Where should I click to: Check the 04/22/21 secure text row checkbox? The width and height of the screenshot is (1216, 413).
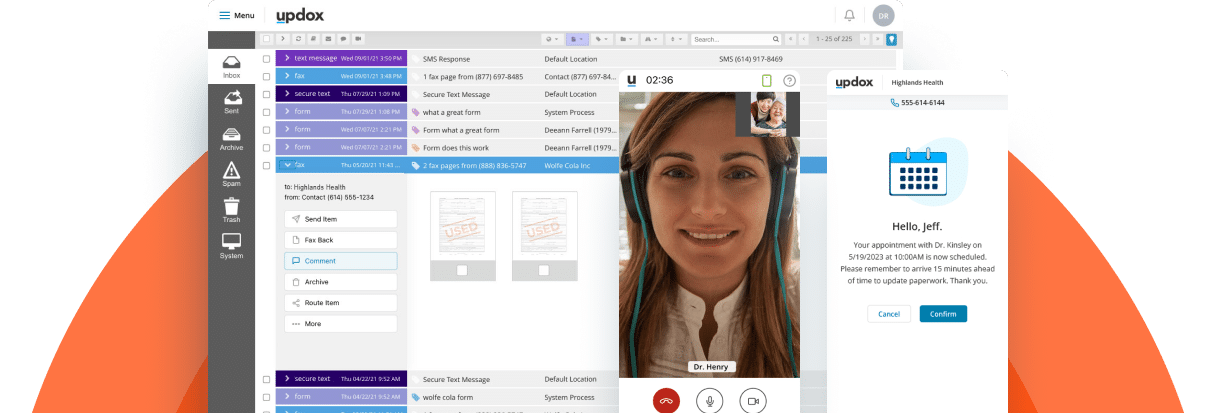pos(266,379)
